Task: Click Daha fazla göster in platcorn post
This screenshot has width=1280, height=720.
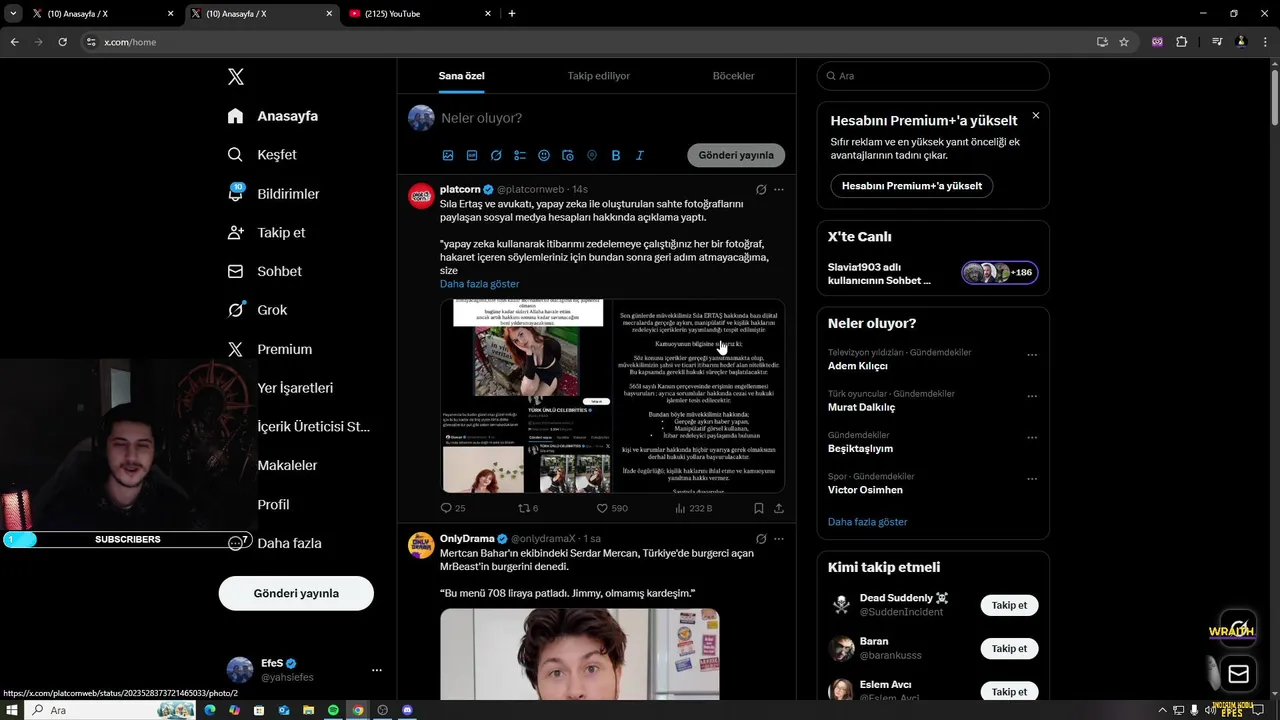Action: [479, 284]
